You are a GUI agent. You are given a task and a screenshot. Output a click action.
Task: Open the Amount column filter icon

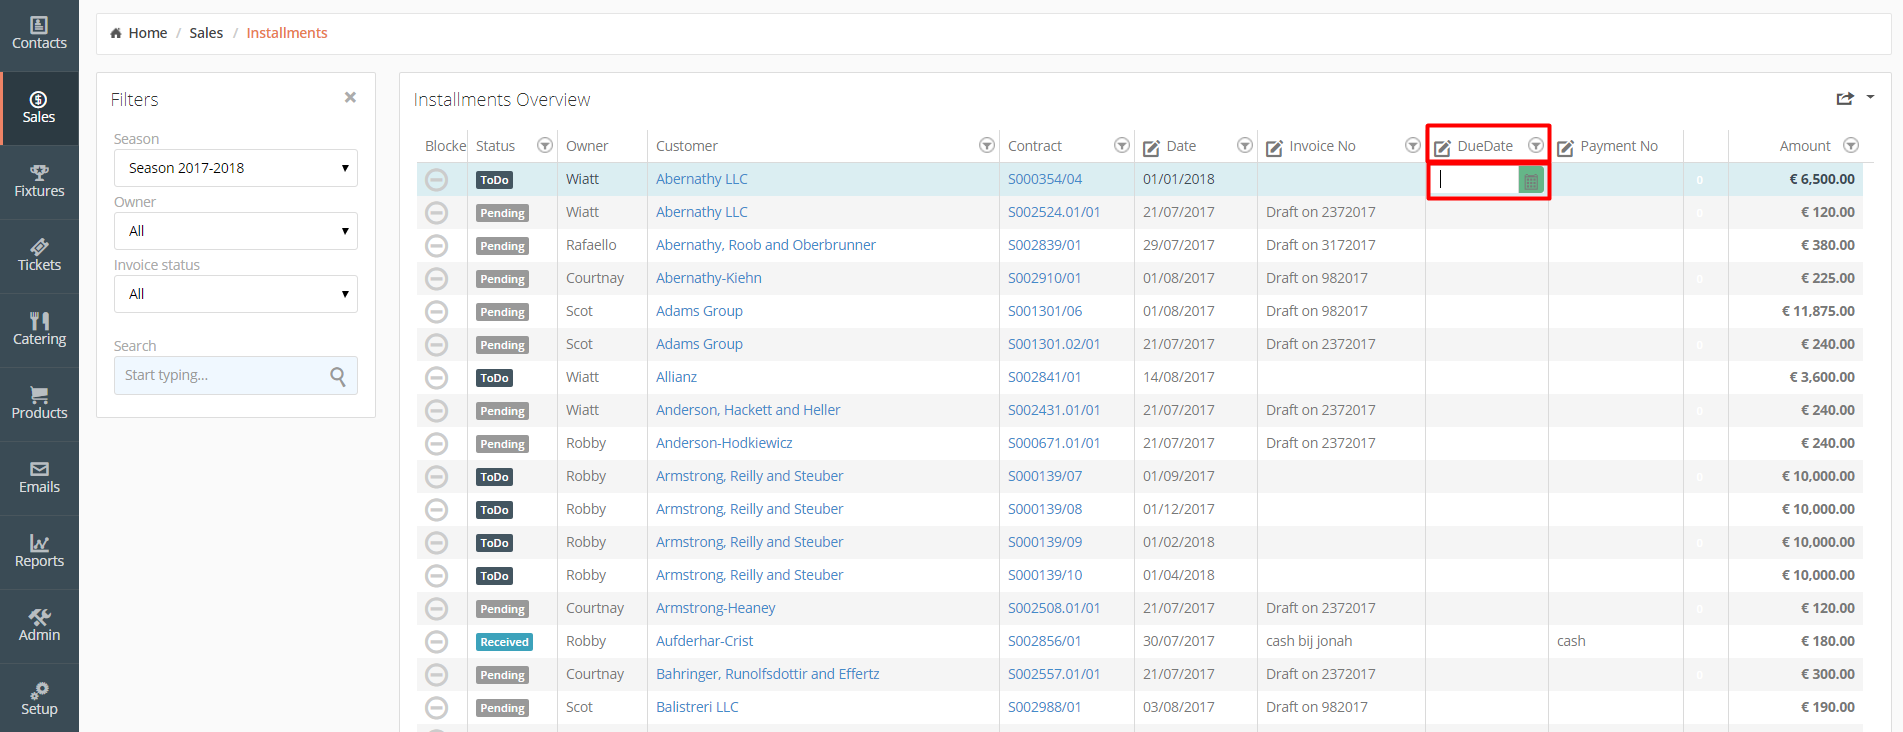[x=1851, y=146]
